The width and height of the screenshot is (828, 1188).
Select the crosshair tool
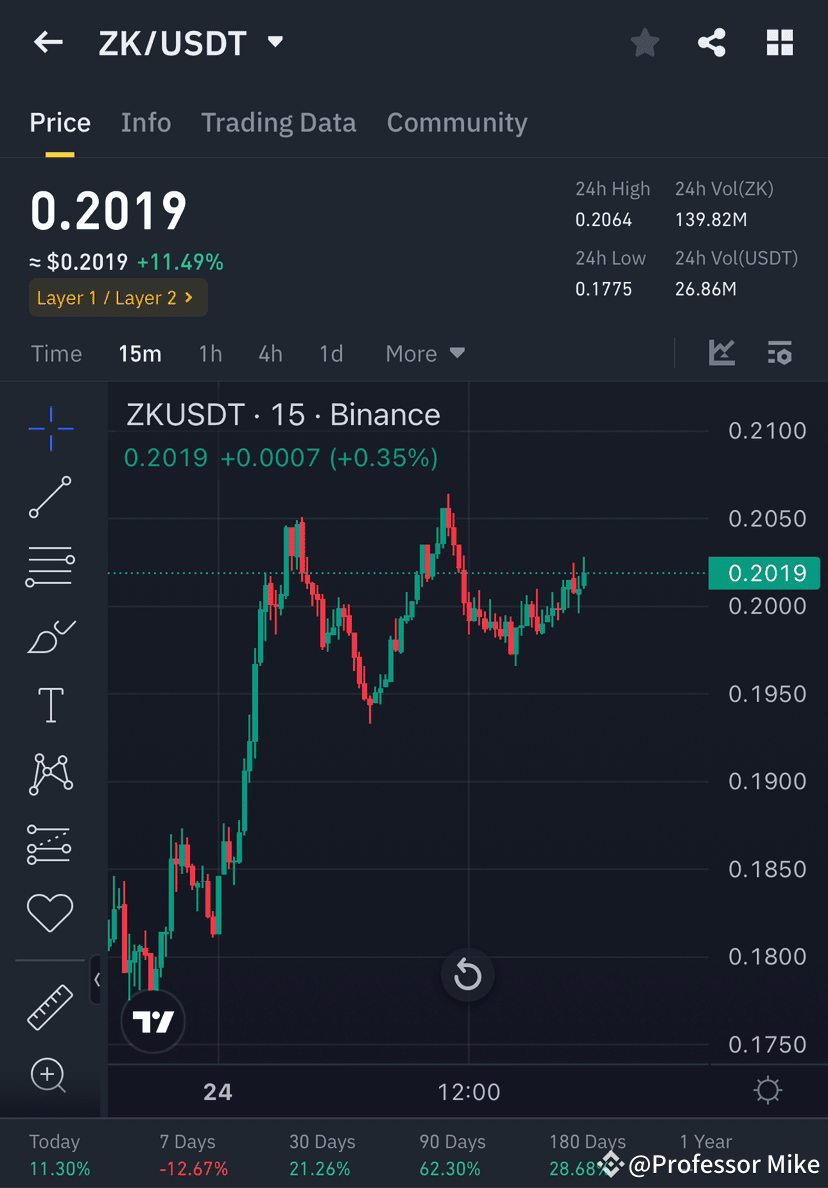(50, 427)
